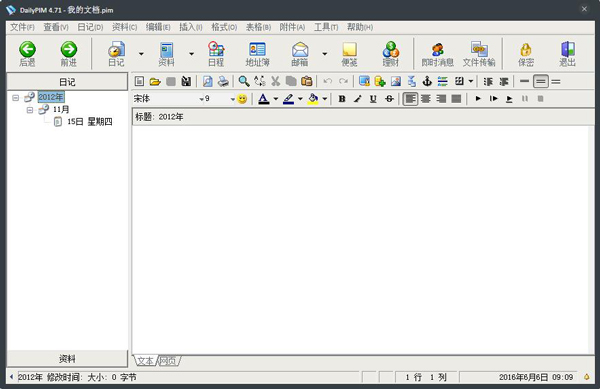The image size is (600, 389).
Task: Click the clipboard paste icon
Action: [x=307, y=81]
